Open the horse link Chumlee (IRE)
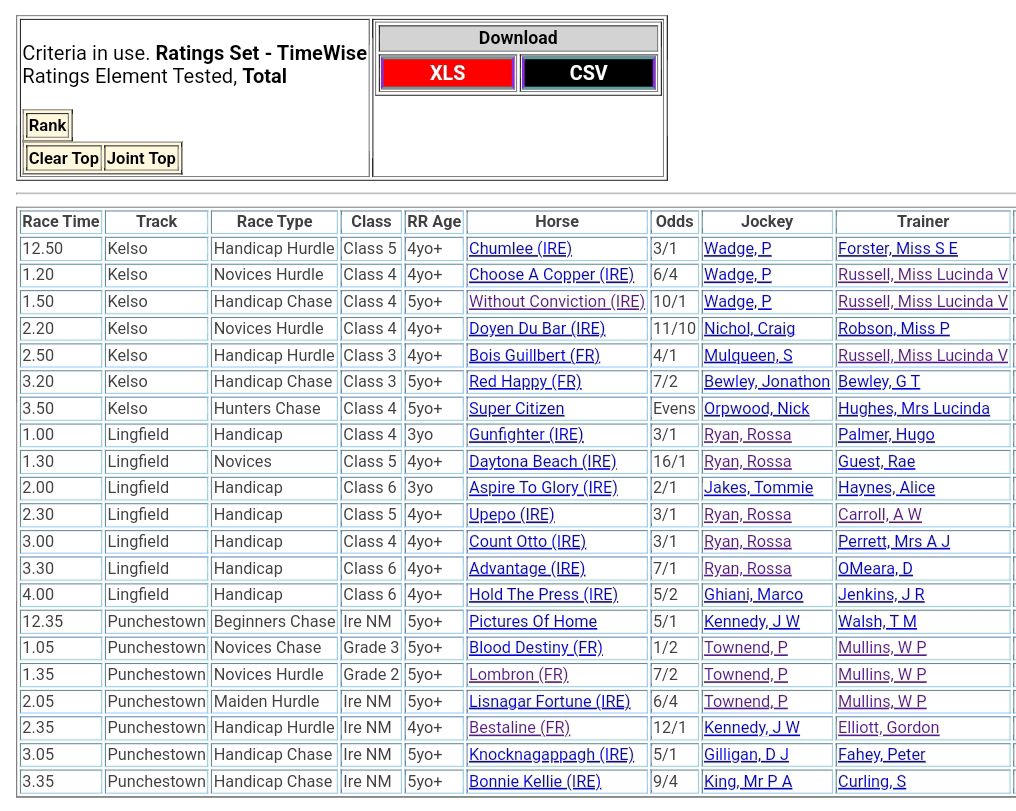The width and height of the screenshot is (1016, 811). pyautogui.click(x=520, y=248)
